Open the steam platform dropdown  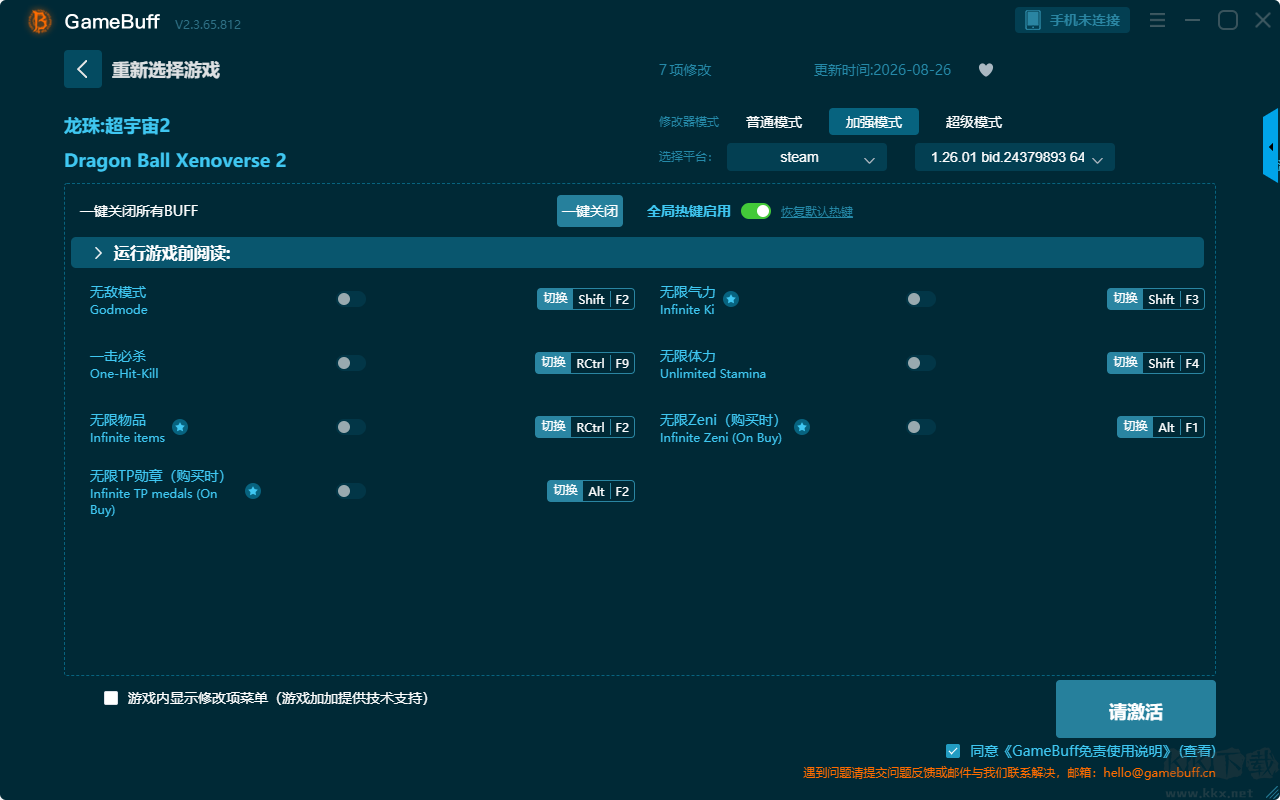pos(807,157)
